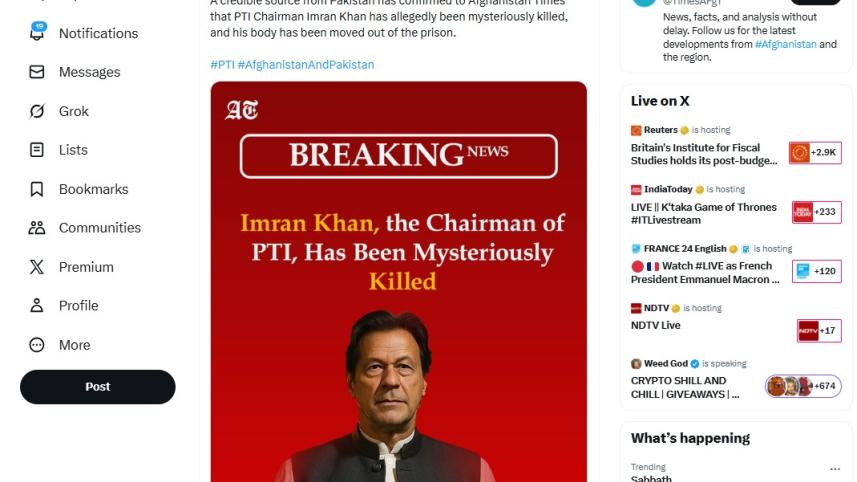Open the Notifications bell icon
Viewport: 857px width, 482px height.
point(37,33)
